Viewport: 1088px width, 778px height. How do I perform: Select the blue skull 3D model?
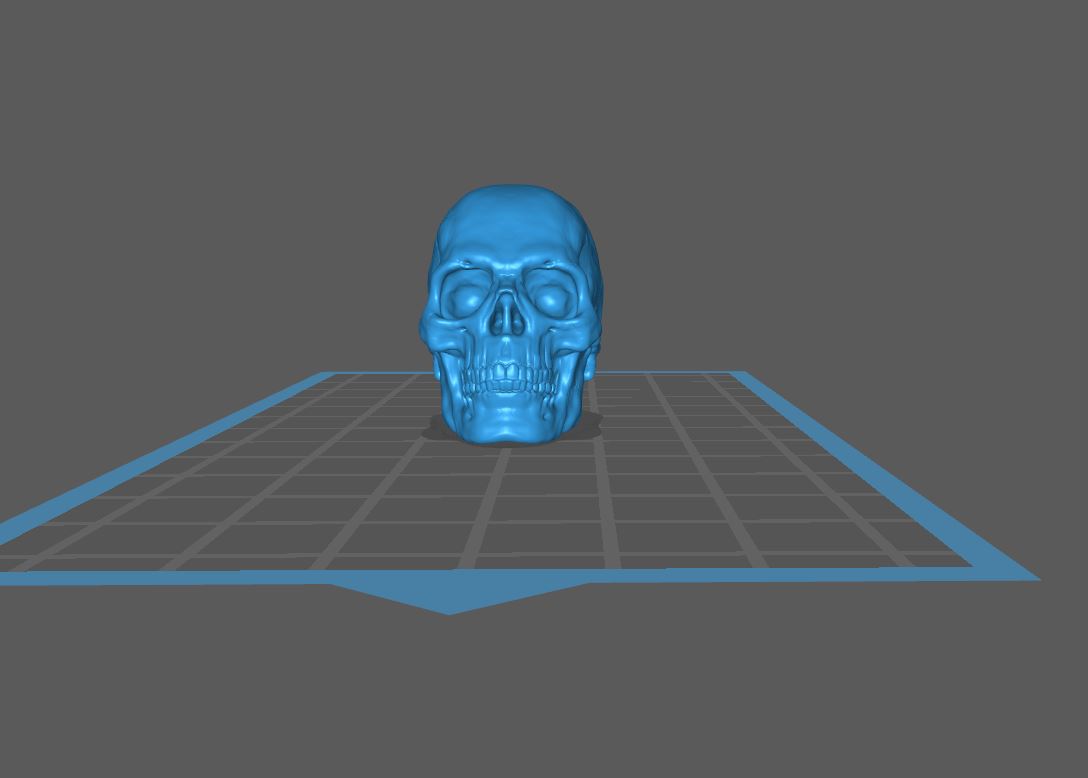pos(511,316)
